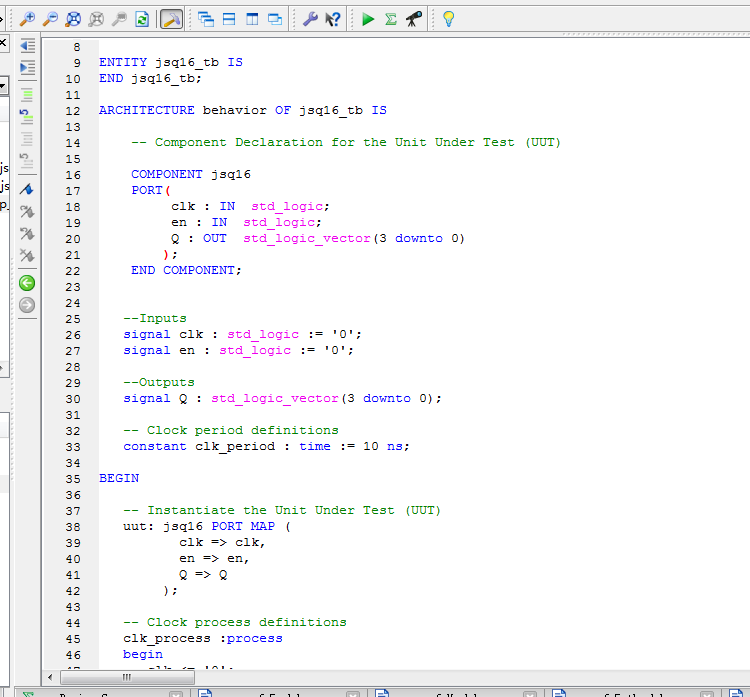Click the telescope icon in toolbar
Viewport: 750px width, 697px height.
[x=413, y=19]
